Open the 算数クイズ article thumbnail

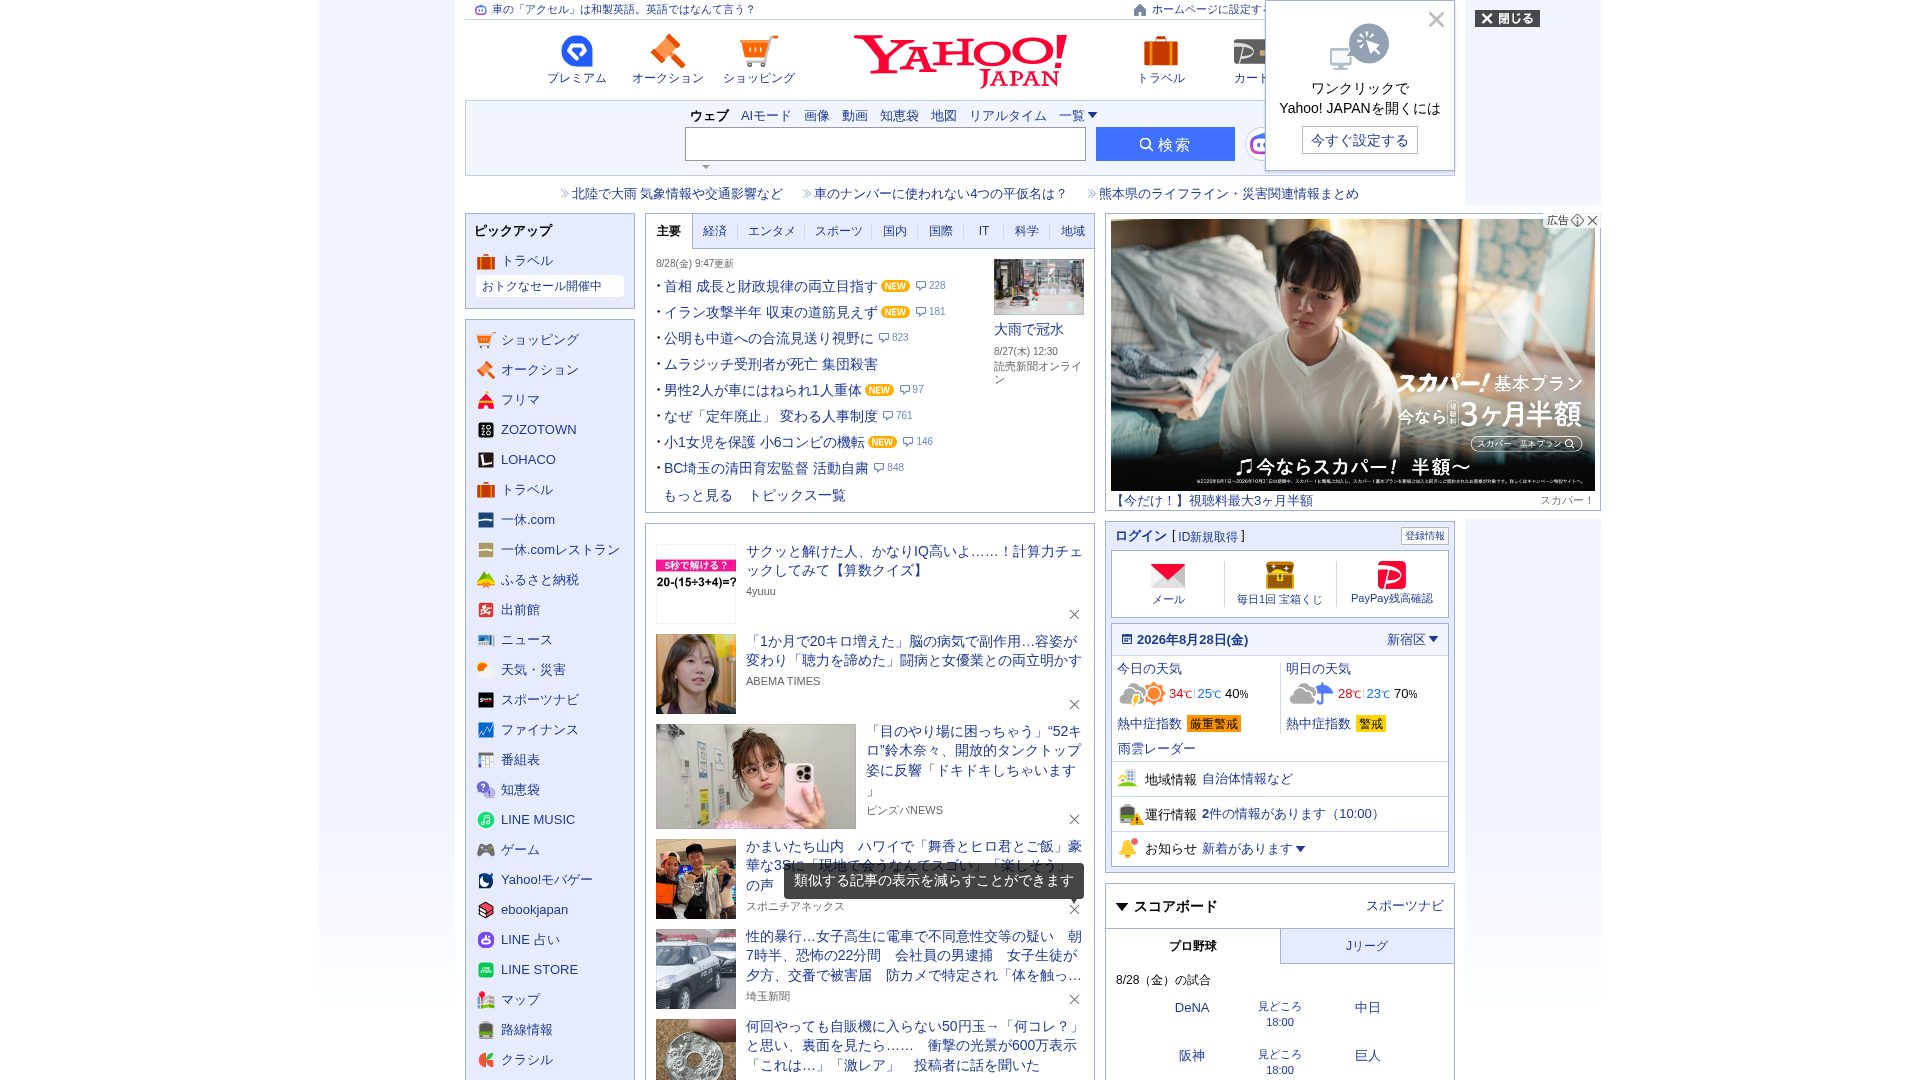point(696,584)
